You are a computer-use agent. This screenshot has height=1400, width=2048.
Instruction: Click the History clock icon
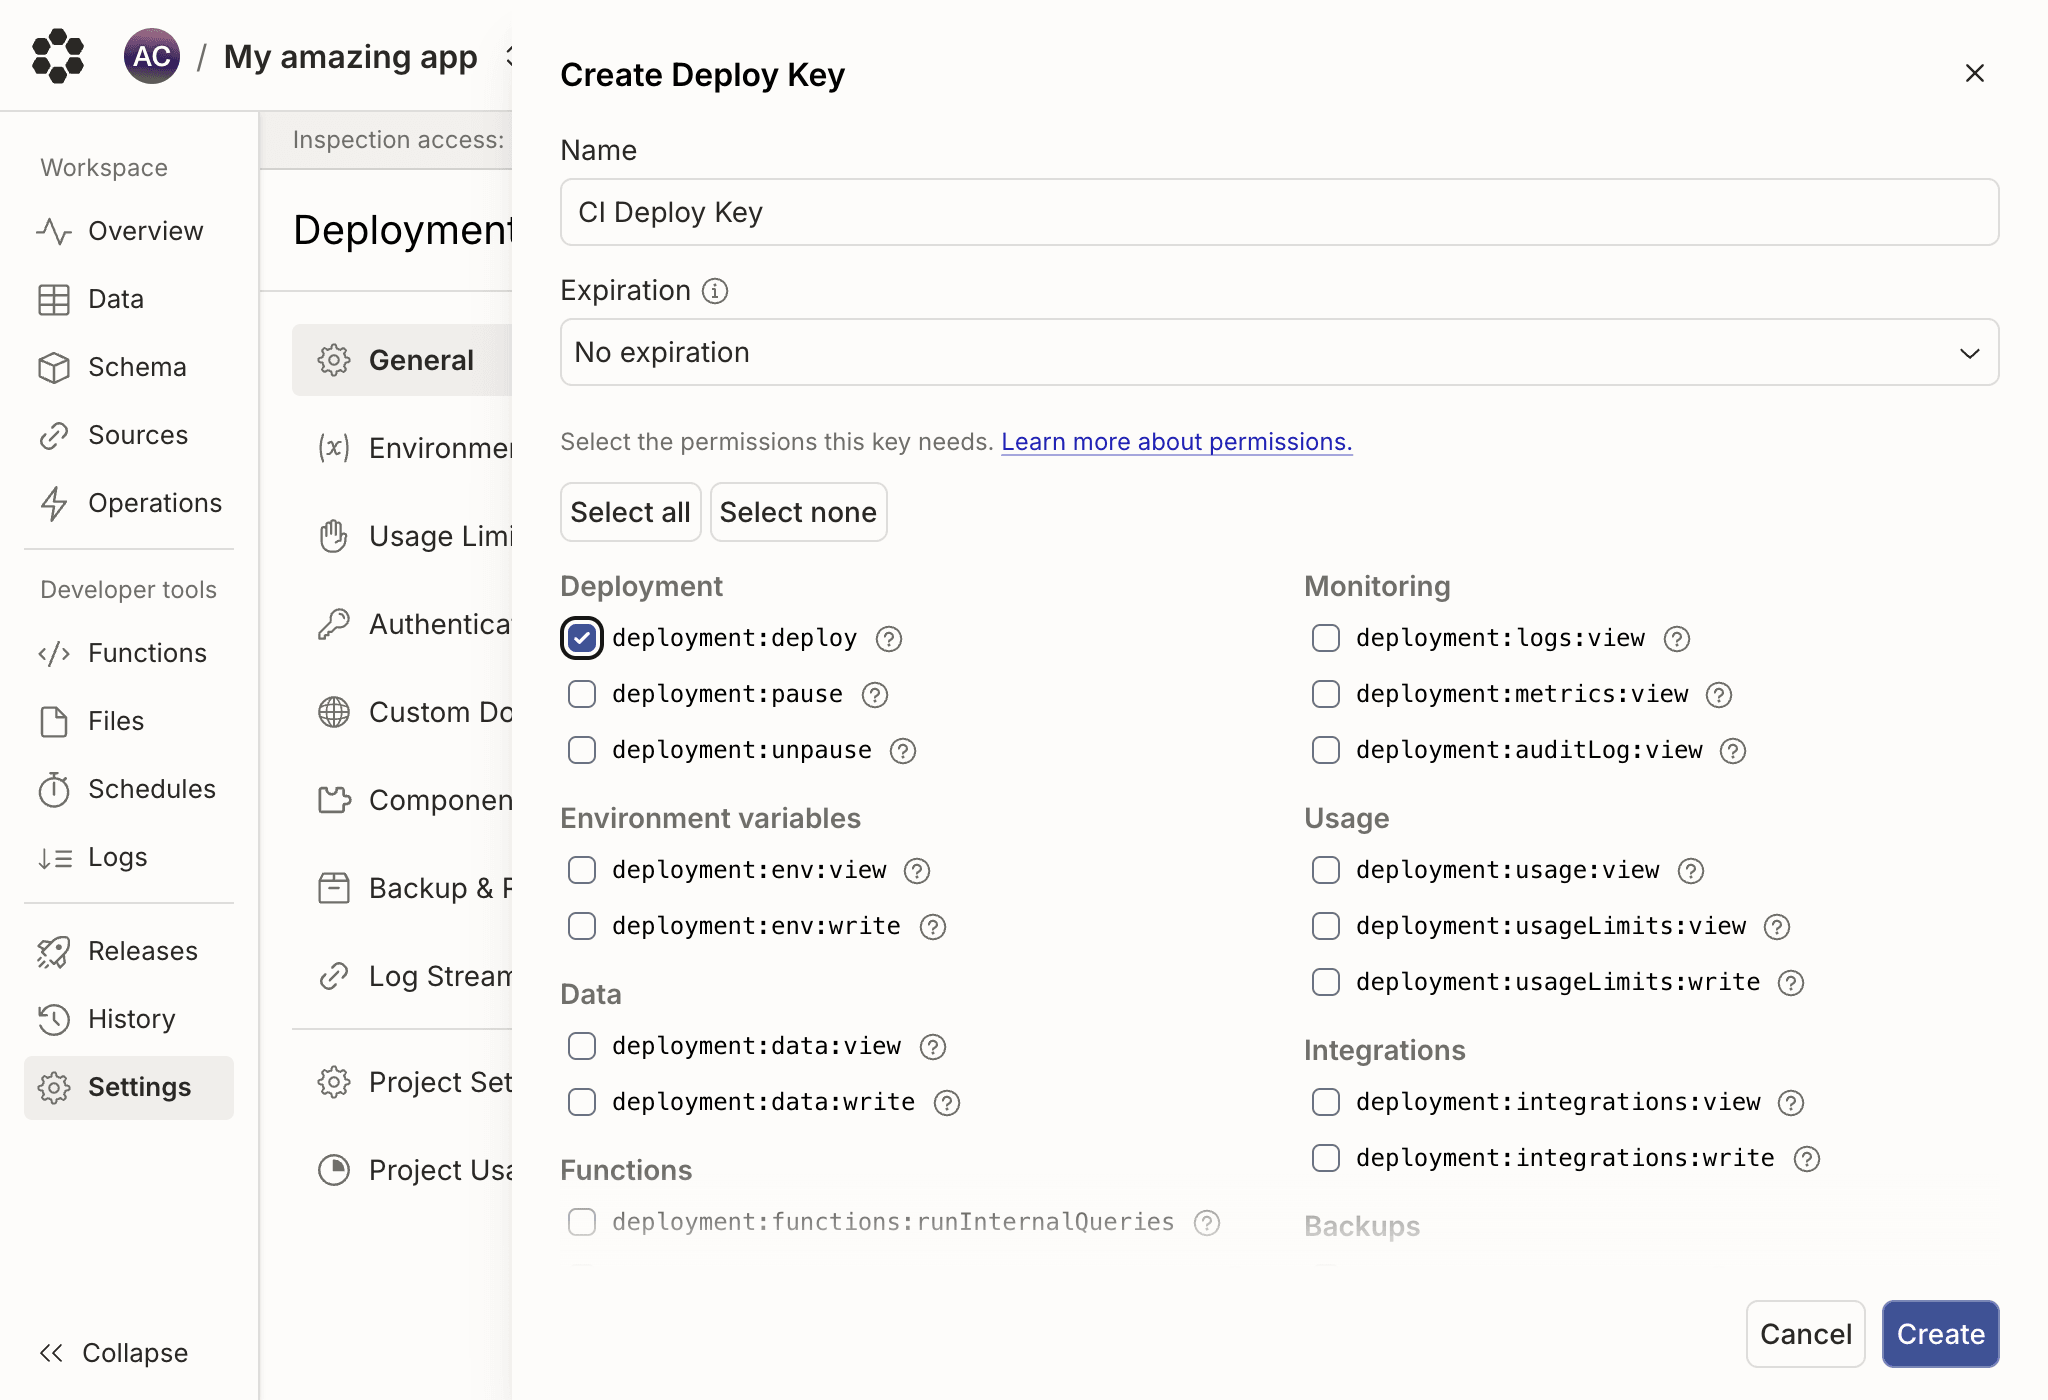[x=54, y=1019]
